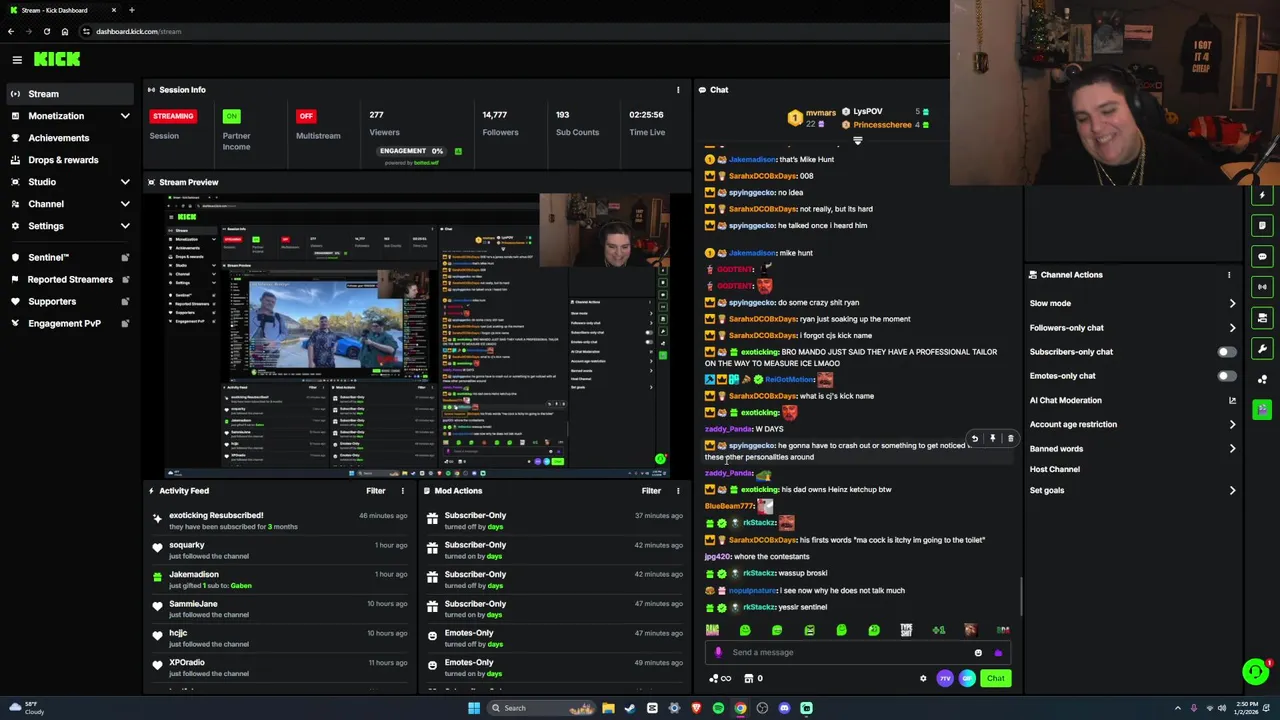Open the GIF picker button
The width and height of the screenshot is (1280, 720).
(x=967, y=679)
